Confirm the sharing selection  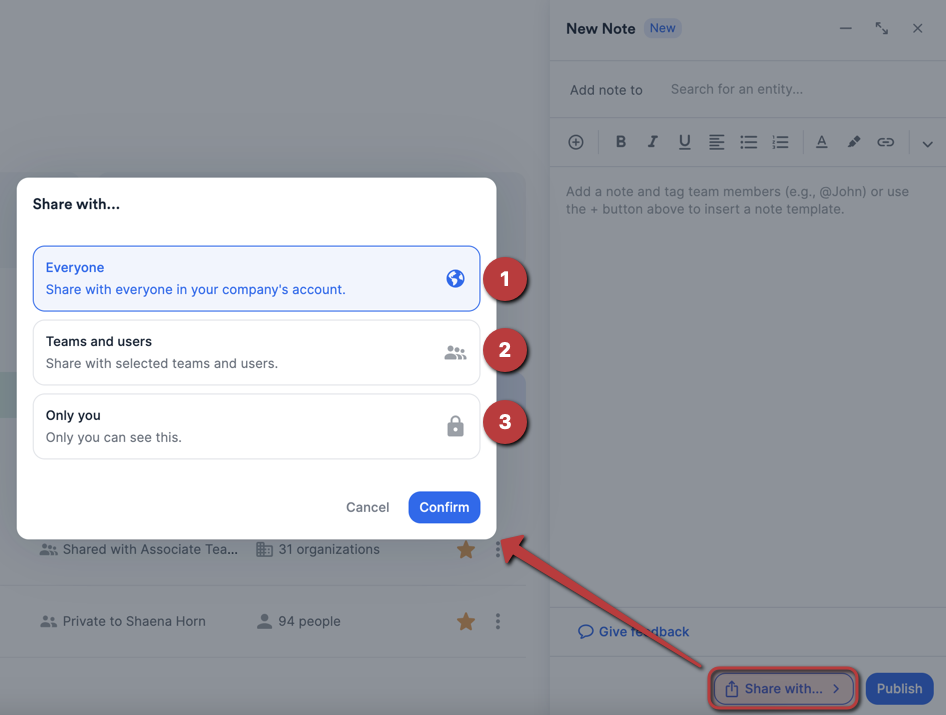444,507
